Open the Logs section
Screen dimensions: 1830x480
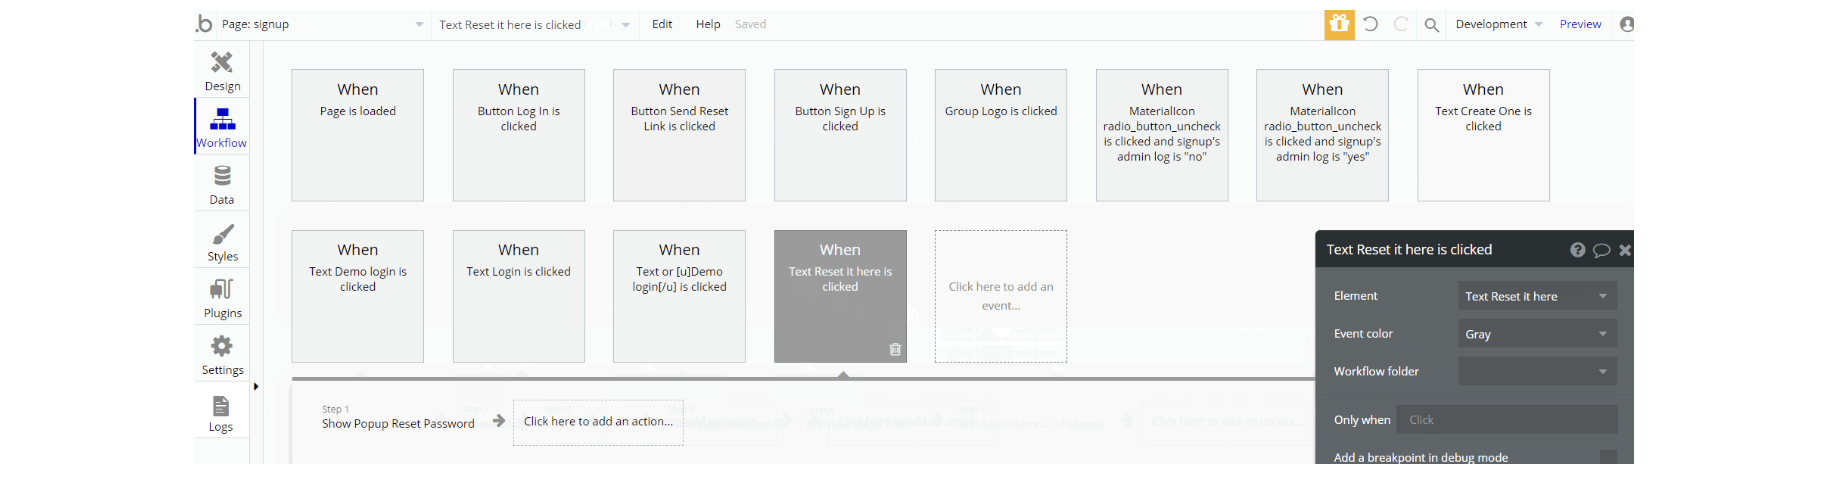221,412
